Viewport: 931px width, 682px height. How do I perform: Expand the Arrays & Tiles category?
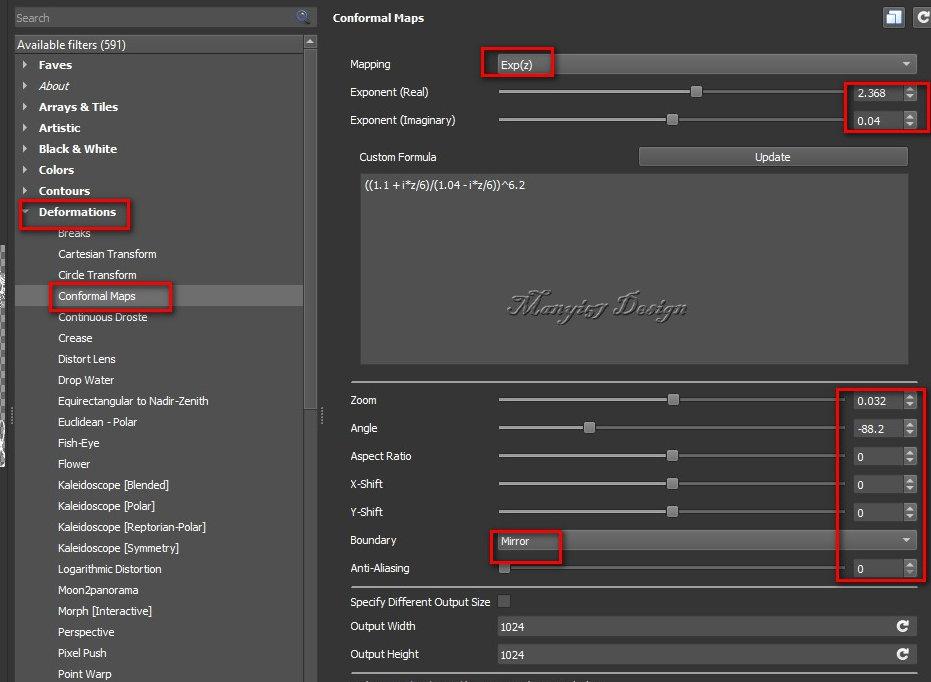(25, 107)
